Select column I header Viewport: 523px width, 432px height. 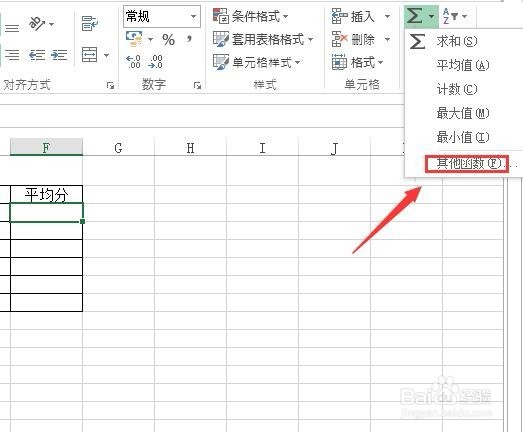click(x=263, y=147)
